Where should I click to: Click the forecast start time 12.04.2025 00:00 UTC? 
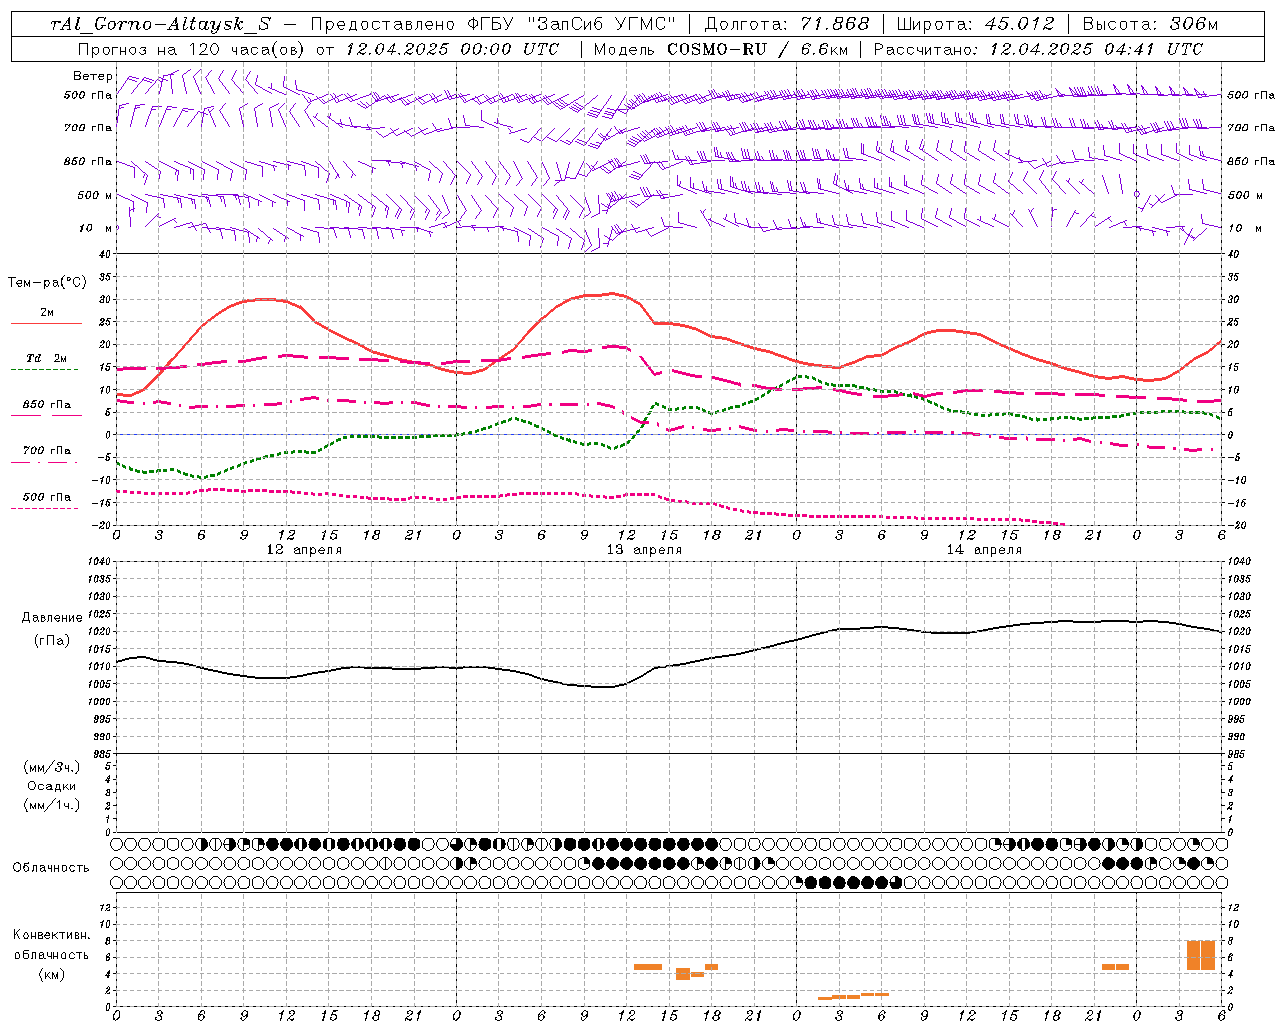click(452, 49)
